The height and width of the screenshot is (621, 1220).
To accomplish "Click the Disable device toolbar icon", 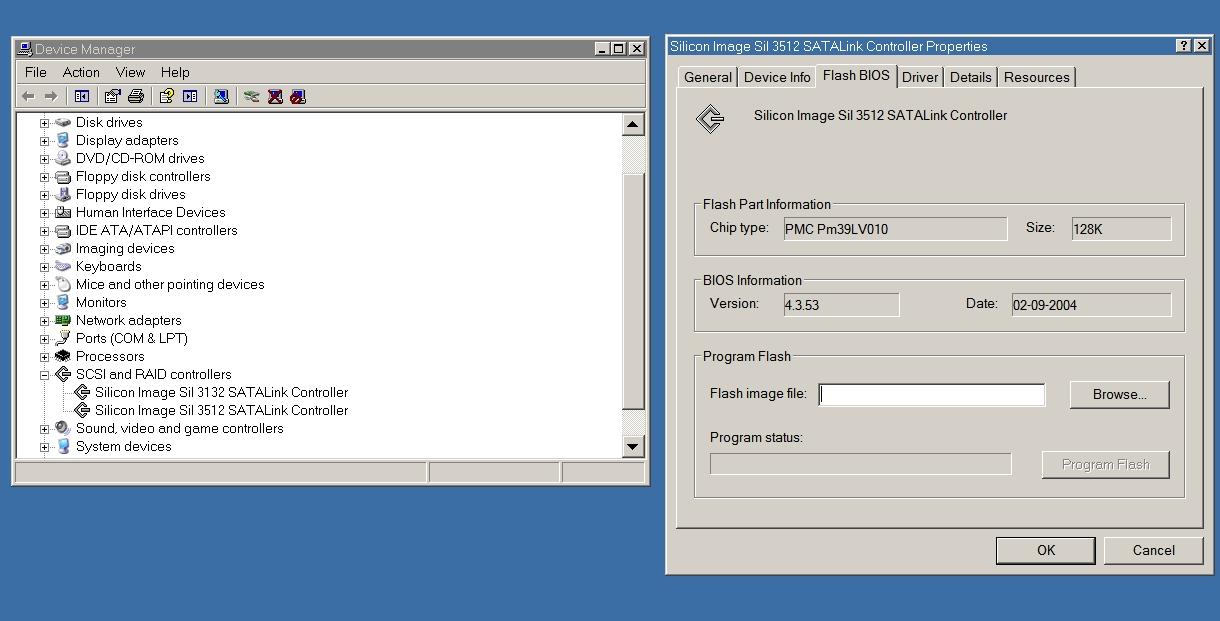I will point(297,96).
